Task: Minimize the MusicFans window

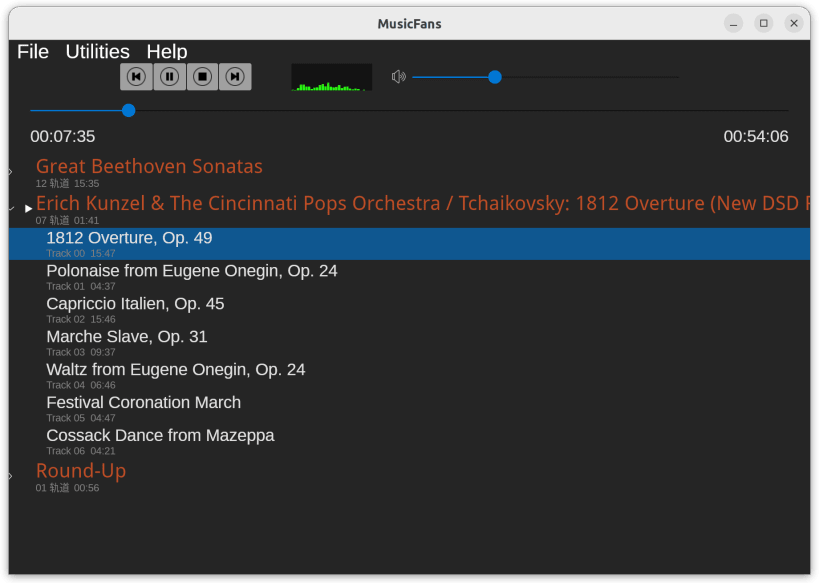Action: pyautogui.click(x=733, y=24)
